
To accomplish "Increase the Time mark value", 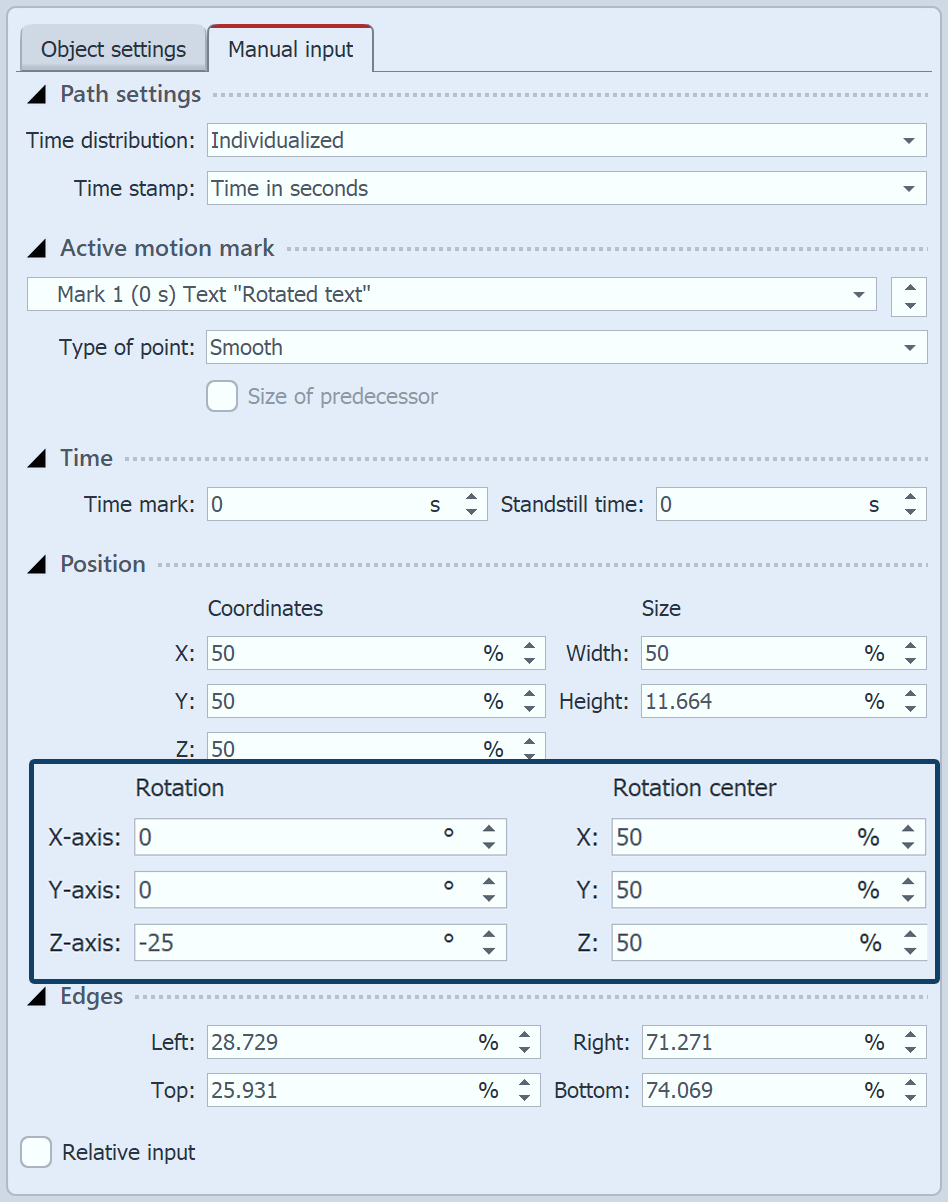I will click(470, 497).
